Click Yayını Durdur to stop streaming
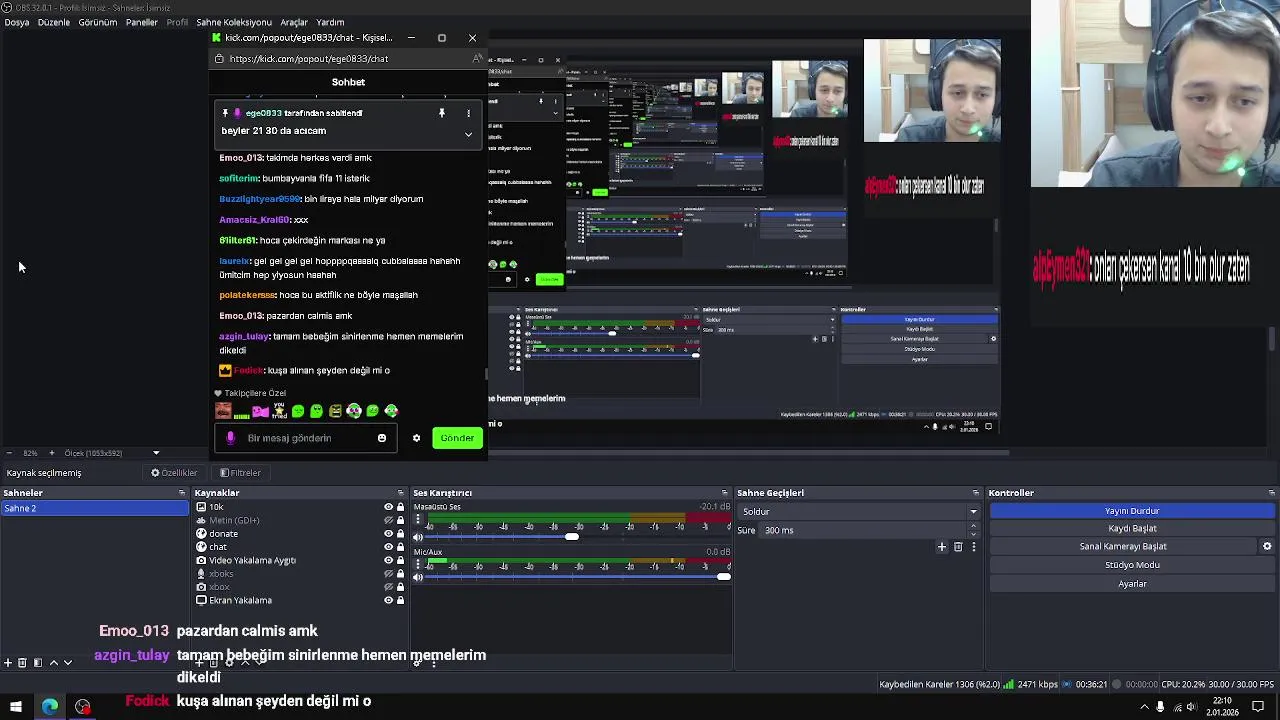 (x=1132, y=511)
